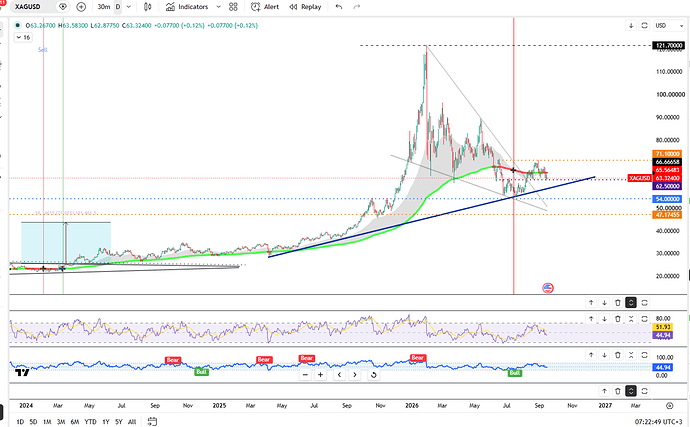Image resolution: width=690 pixels, height=427 pixels.
Task: Select the All time range
Action: tap(132, 422)
